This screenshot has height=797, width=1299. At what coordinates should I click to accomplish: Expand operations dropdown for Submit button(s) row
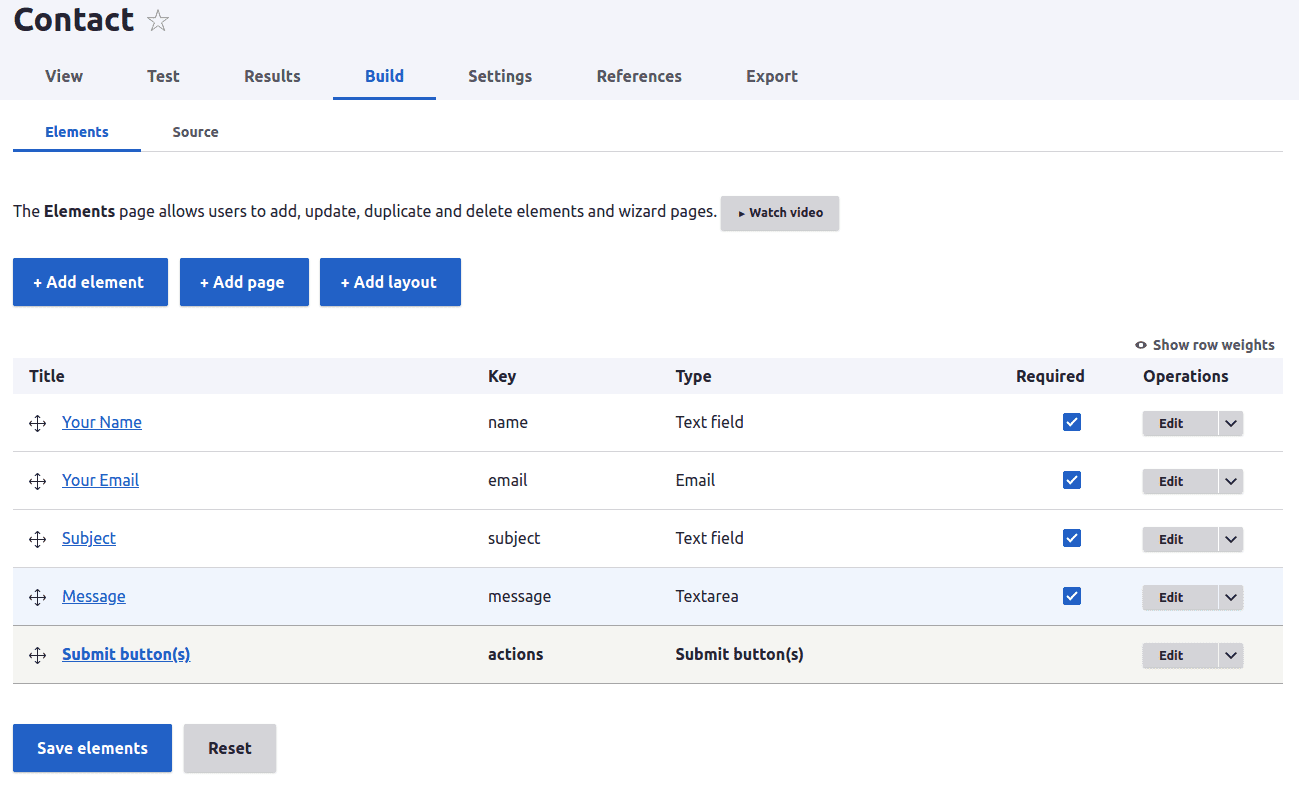coord(1231,655)
